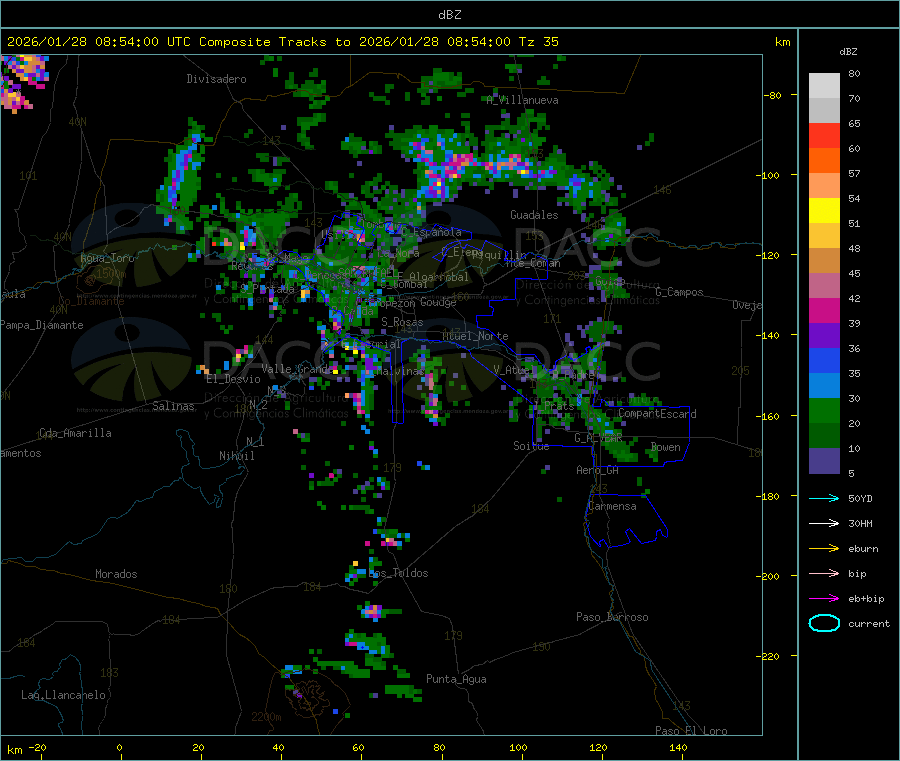Click the white 30HM track arrow
This screenshot has height=761, width=900.
click(x=824, y=523)
